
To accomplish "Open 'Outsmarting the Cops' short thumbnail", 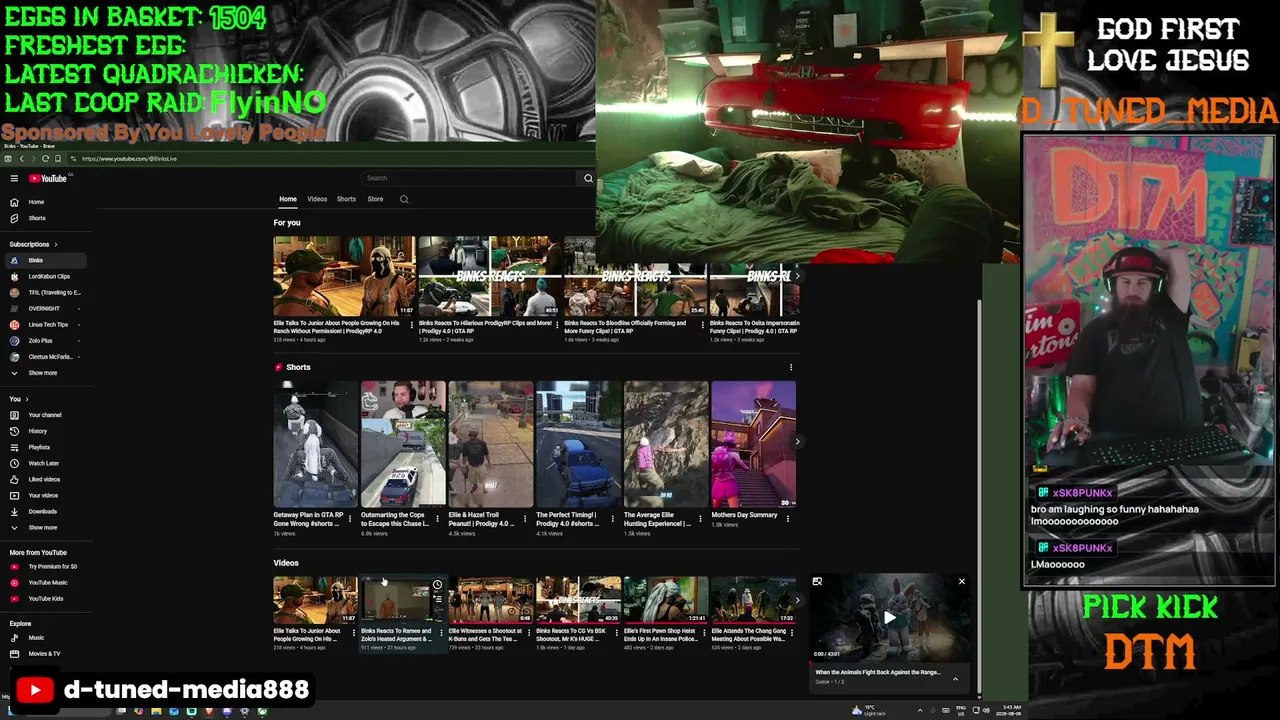I will [403, 444].
